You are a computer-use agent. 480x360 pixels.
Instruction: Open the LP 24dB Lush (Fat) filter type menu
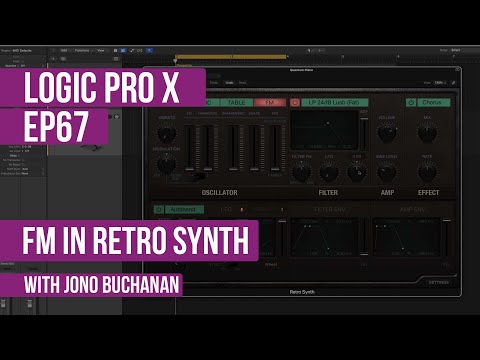pyautogui.click(x=335, y=102)
